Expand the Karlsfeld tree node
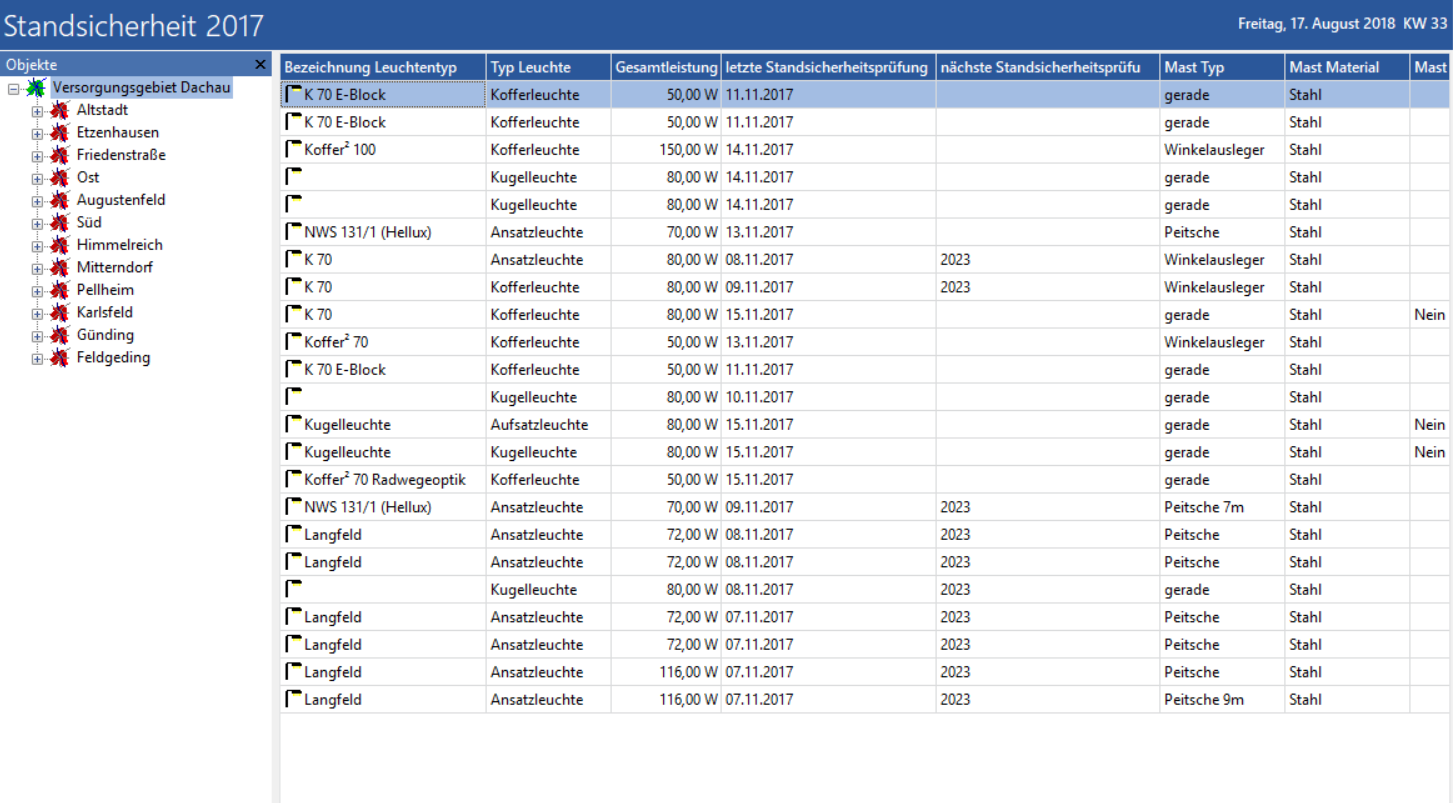Screen dimensions: 1453x803 coord(37,313)
